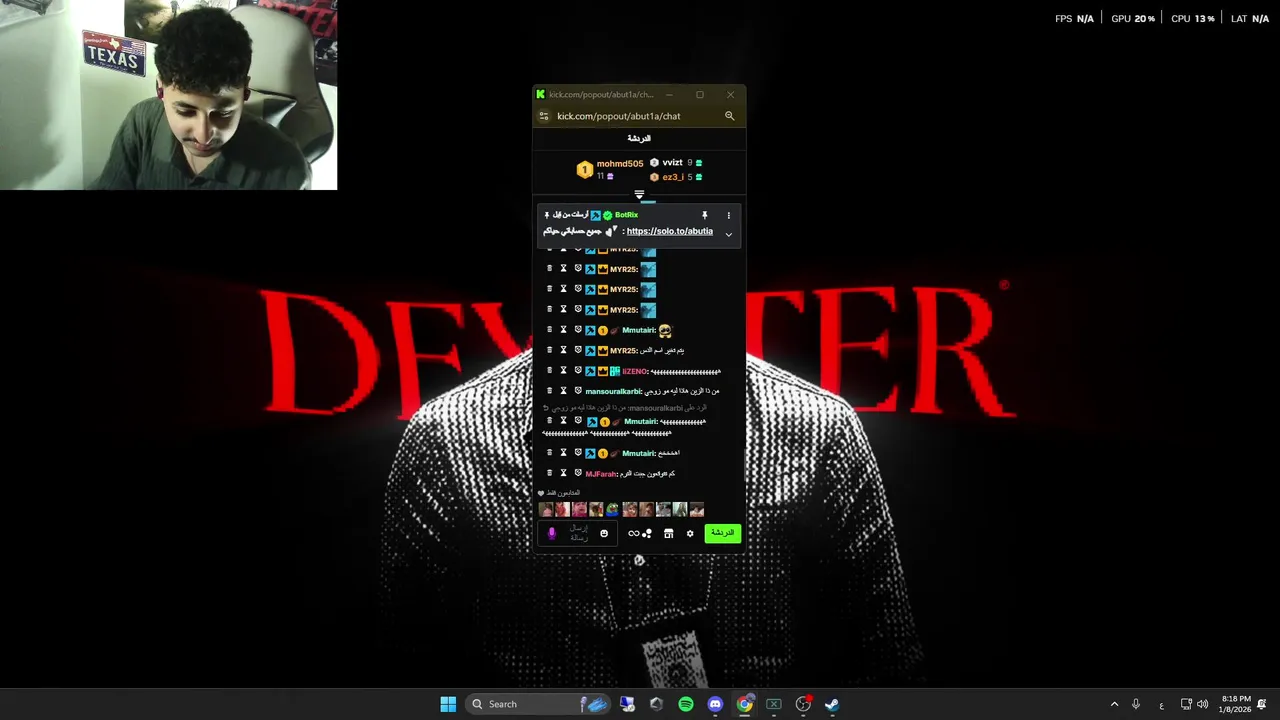Unpin the BotRix pinned message with pin icon
Viewport: 1280px width, 720px height.
tap(704, 215)
